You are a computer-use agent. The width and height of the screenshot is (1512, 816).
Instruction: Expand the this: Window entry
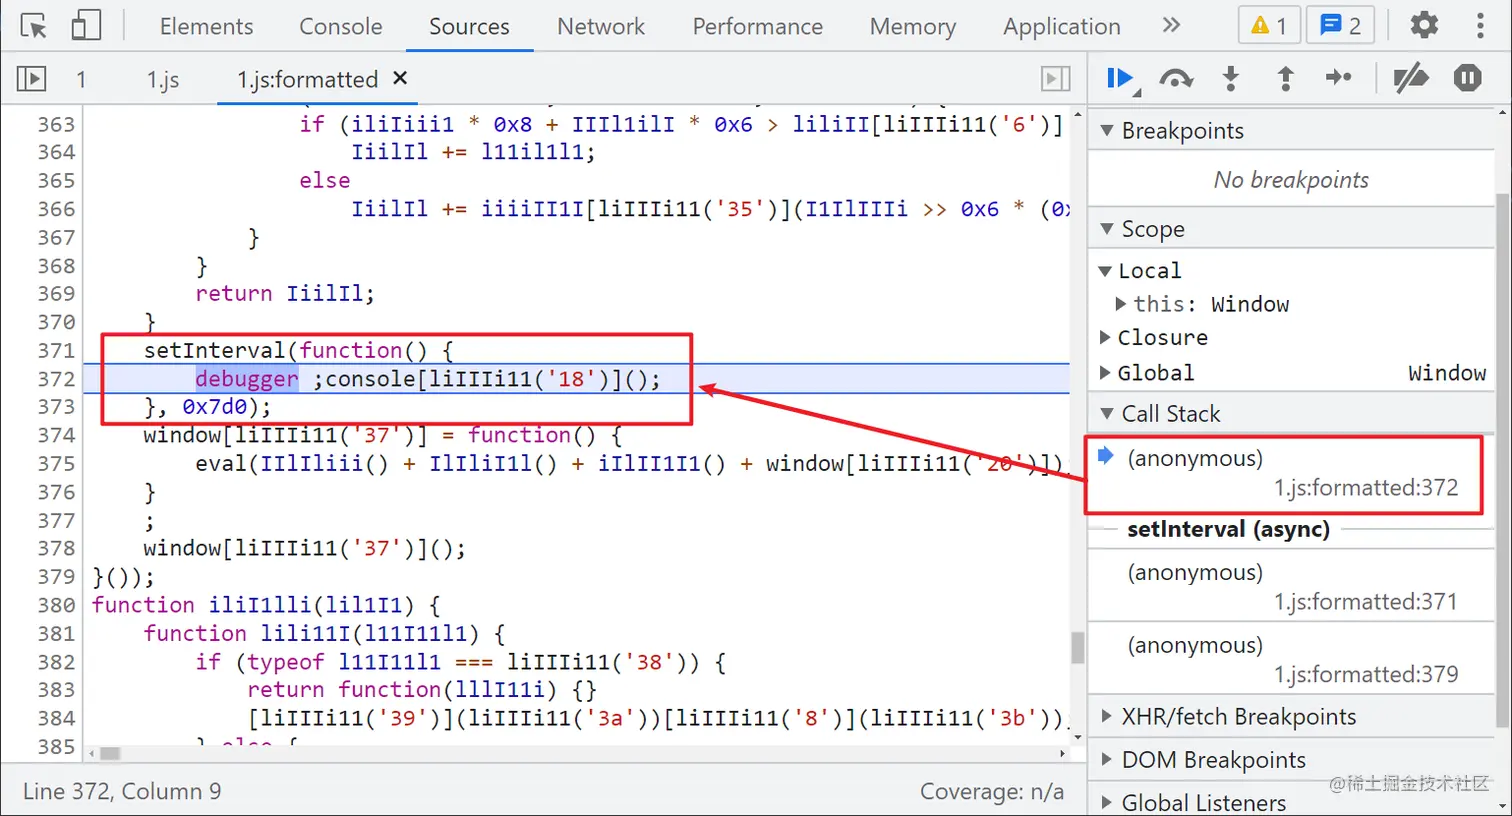1120,304
